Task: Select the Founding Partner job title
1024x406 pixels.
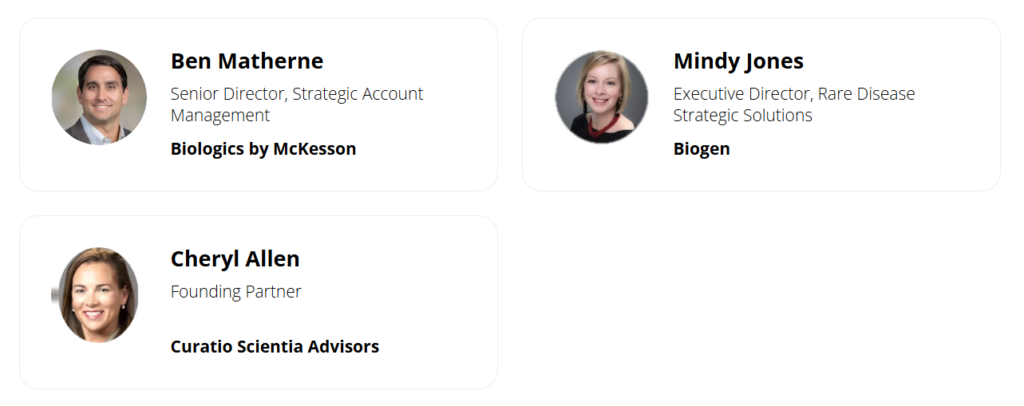Action: pyautogui.click(x=236, y=291)
